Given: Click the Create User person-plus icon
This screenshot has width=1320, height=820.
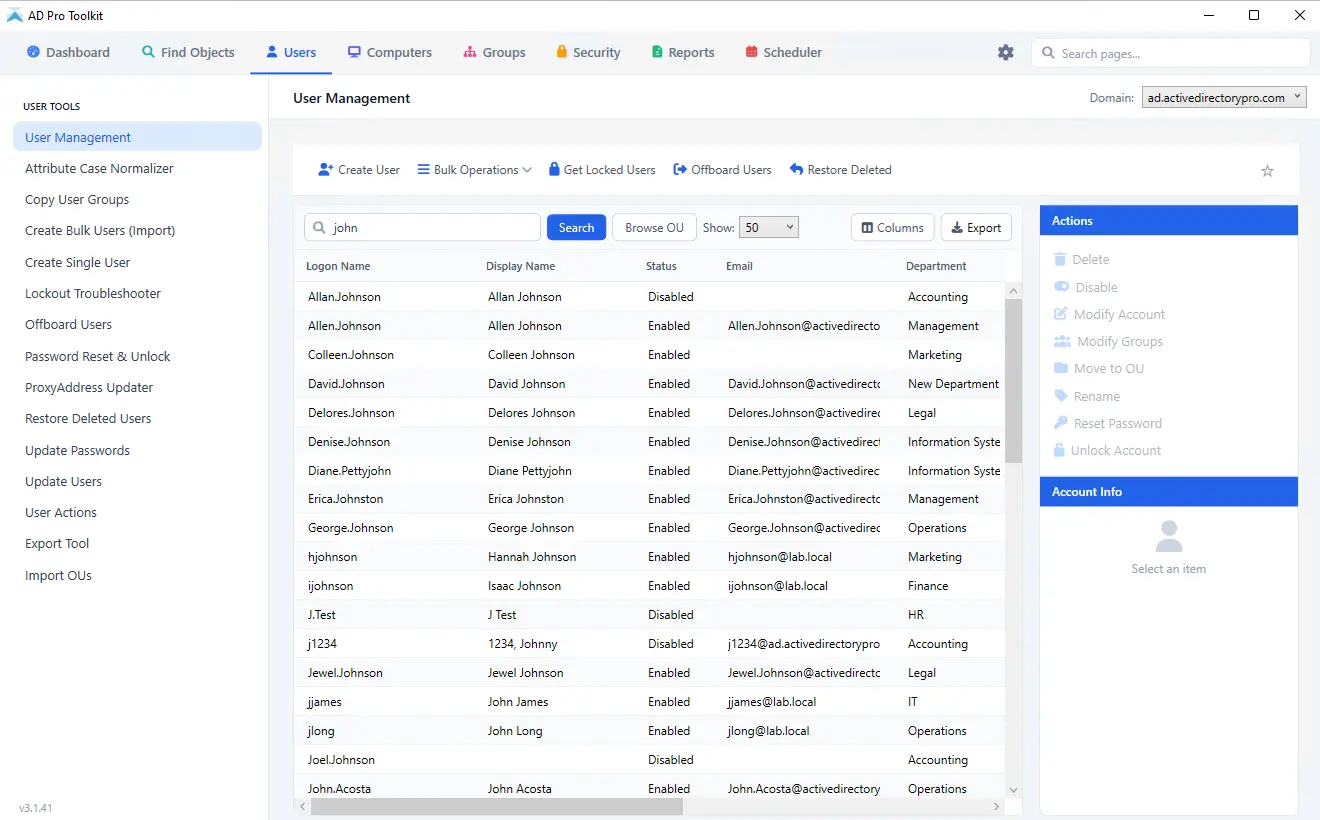Looking at the screenshot, I should [326, 170].
